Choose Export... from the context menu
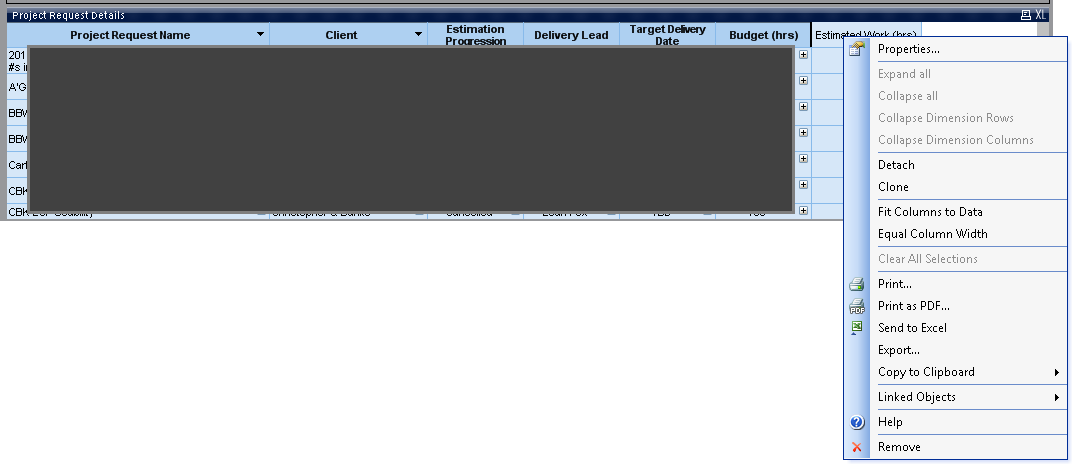 [x=968, y=350]
